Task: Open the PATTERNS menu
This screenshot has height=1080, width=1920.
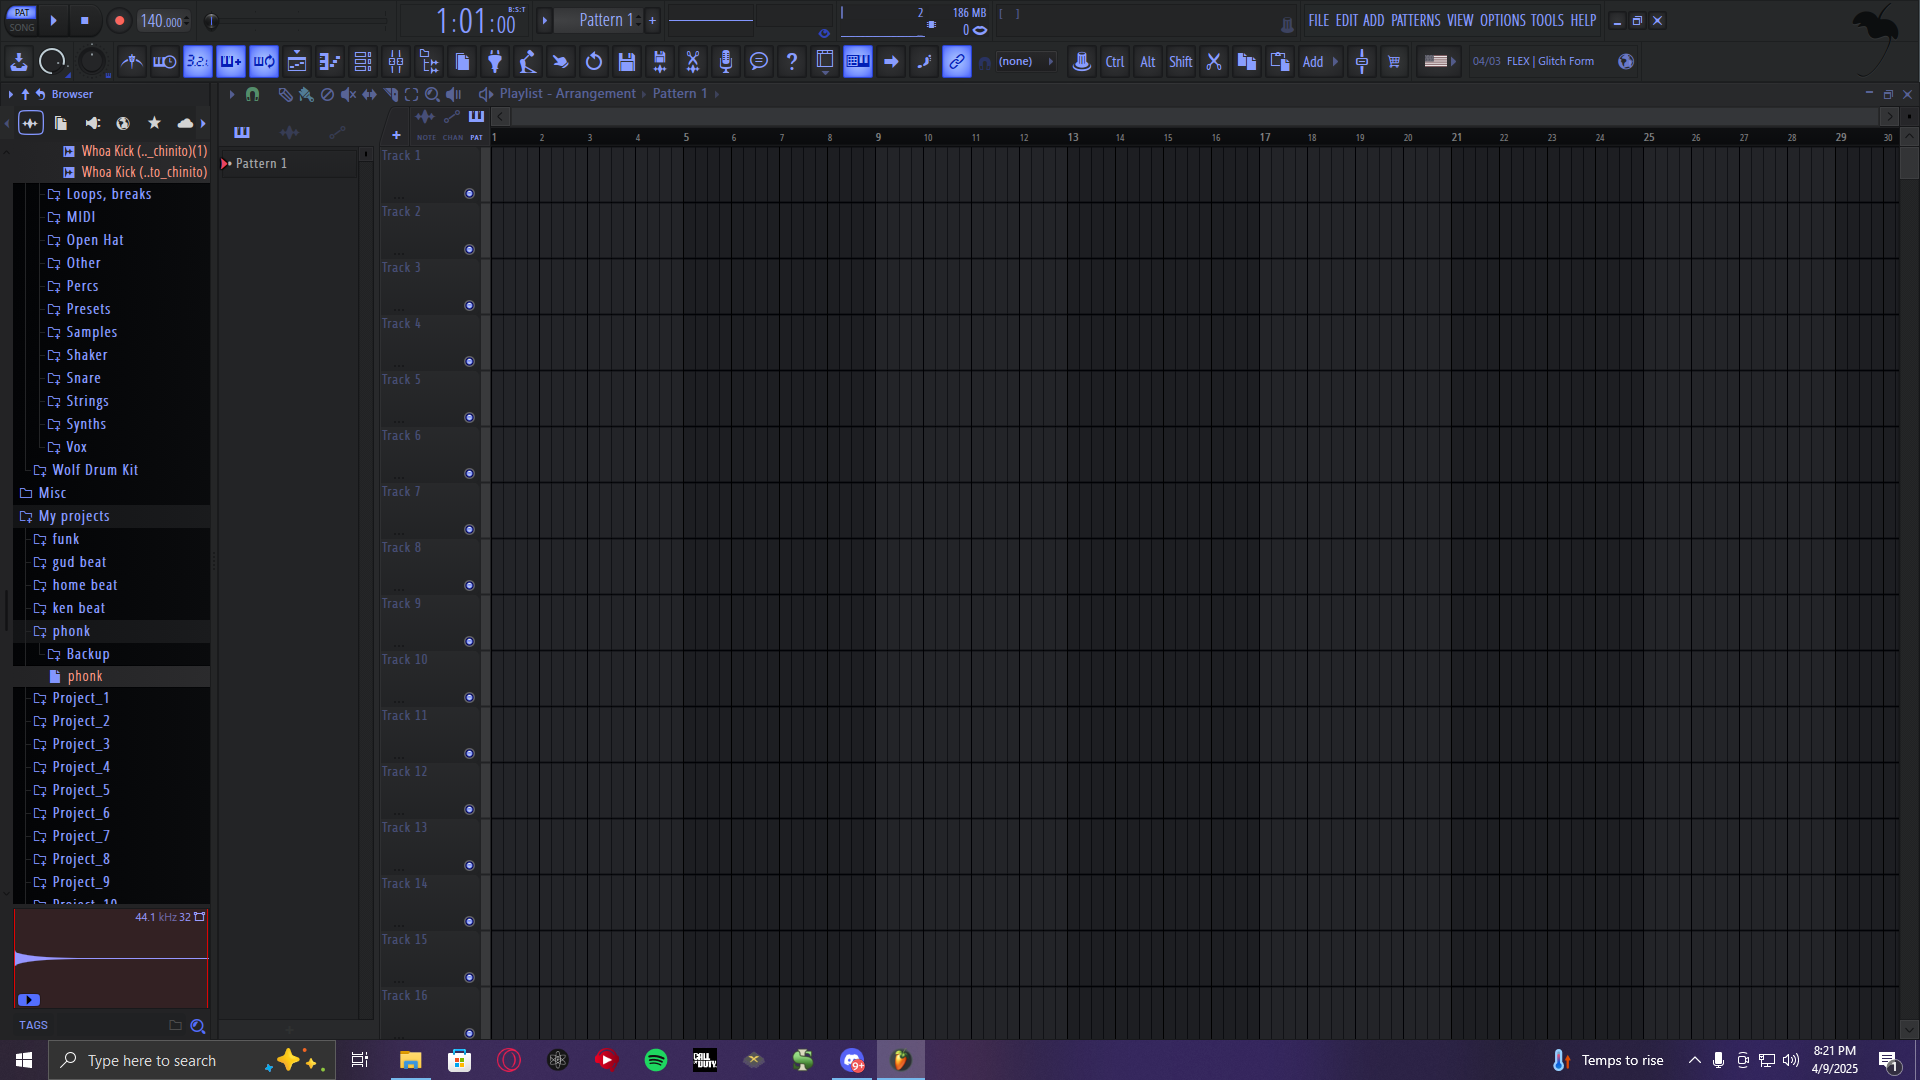Action: 1415,20
